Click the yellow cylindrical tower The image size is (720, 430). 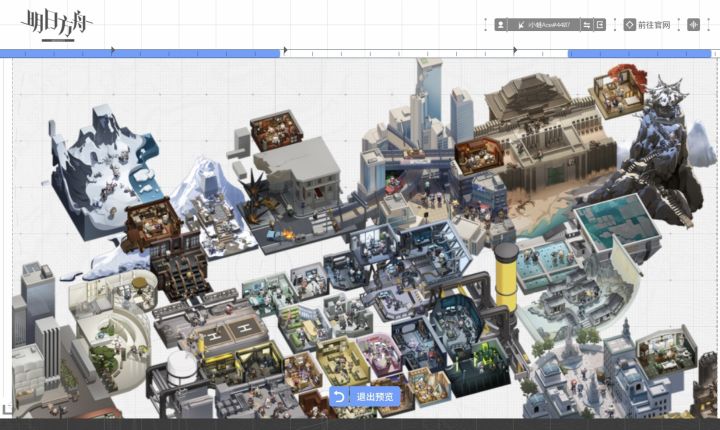point(506,277)
